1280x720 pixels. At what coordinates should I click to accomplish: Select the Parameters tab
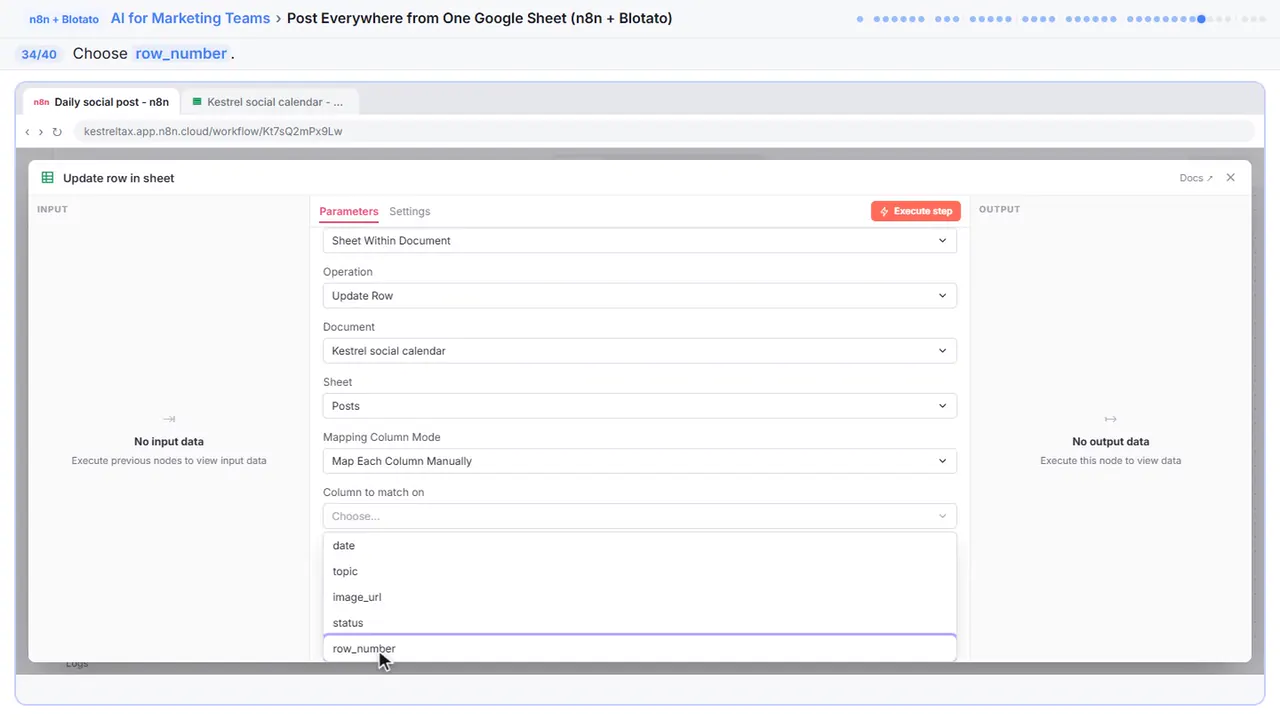[349, 211]
